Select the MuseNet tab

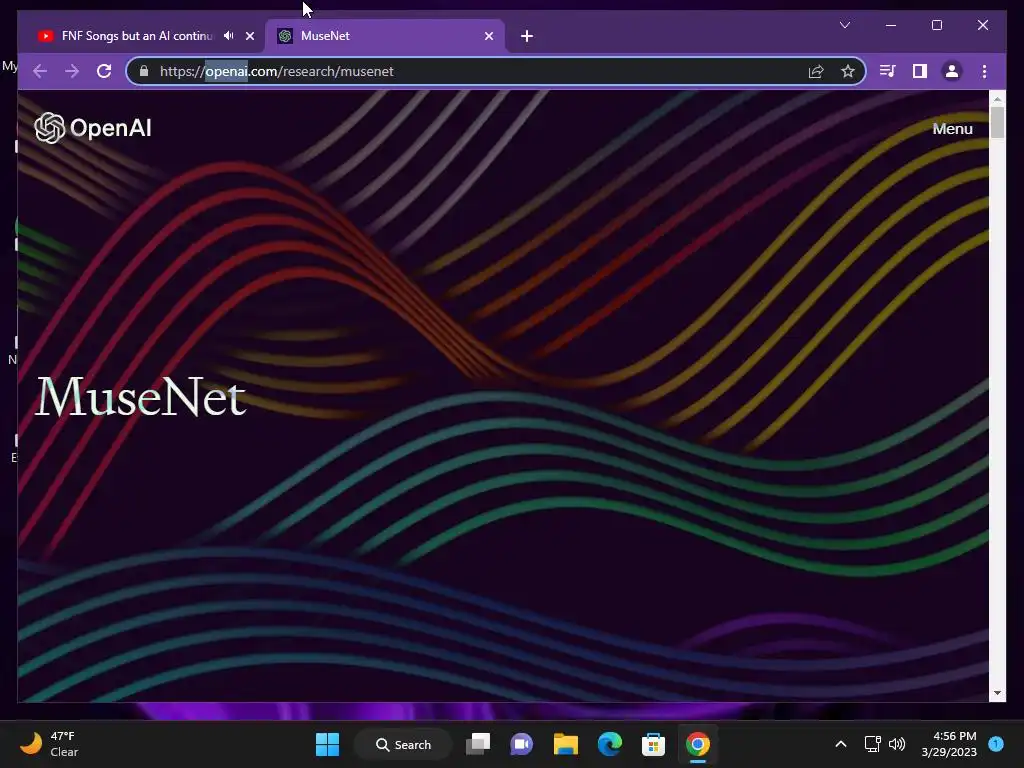pos(385,36)
